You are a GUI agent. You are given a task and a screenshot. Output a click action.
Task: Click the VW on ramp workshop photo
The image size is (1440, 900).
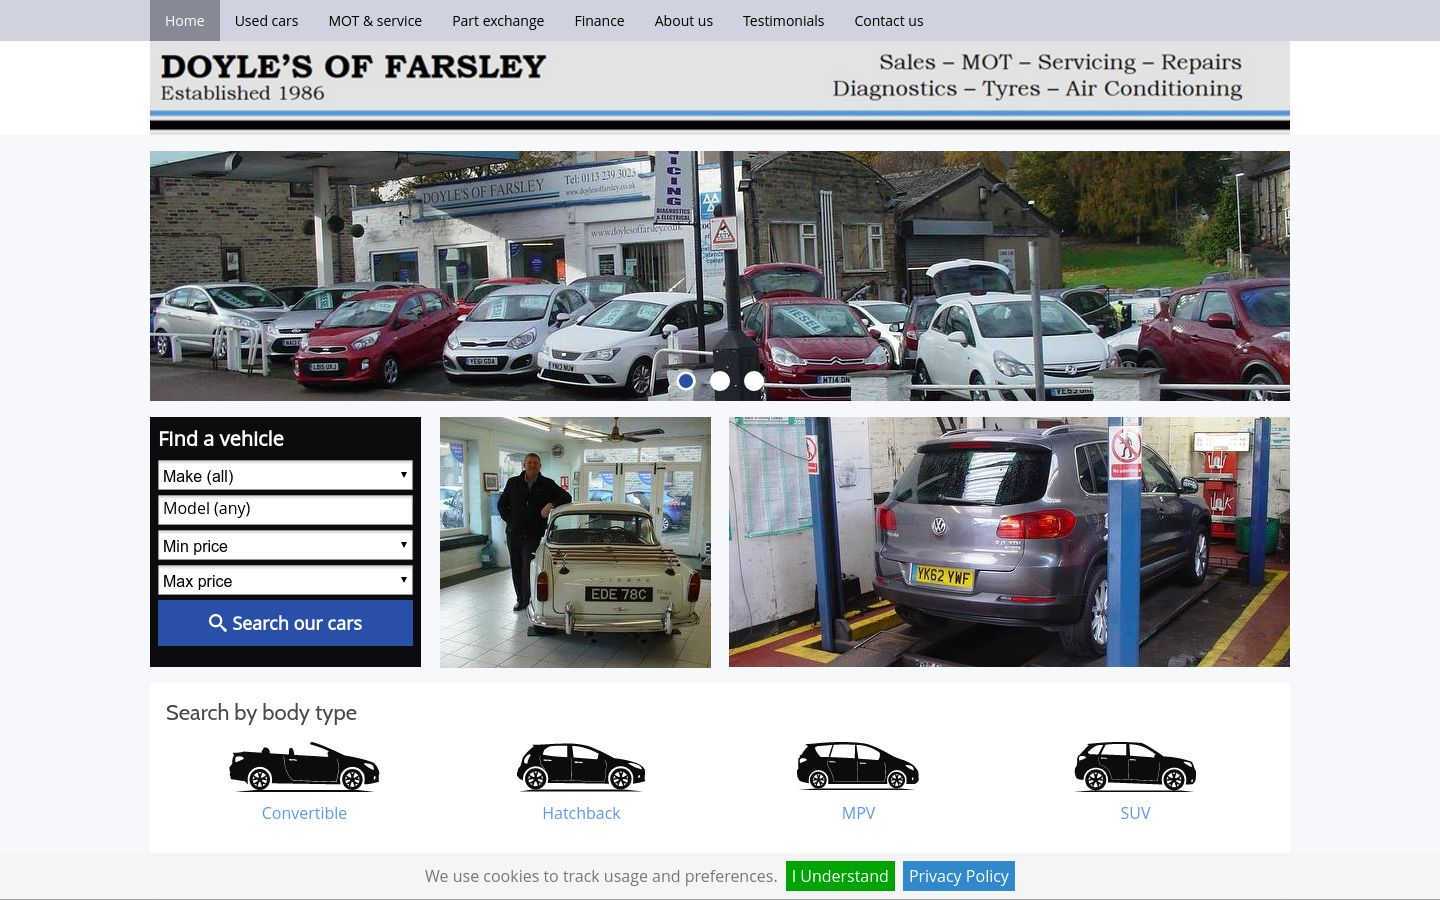click(x=1009, y=542)
